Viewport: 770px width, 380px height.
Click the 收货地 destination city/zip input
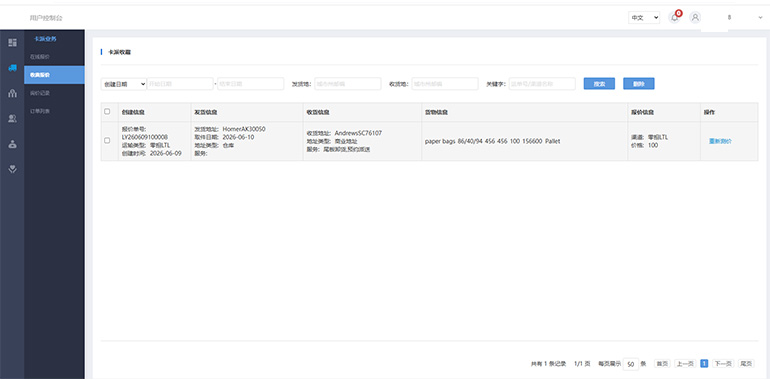(445, 84)
